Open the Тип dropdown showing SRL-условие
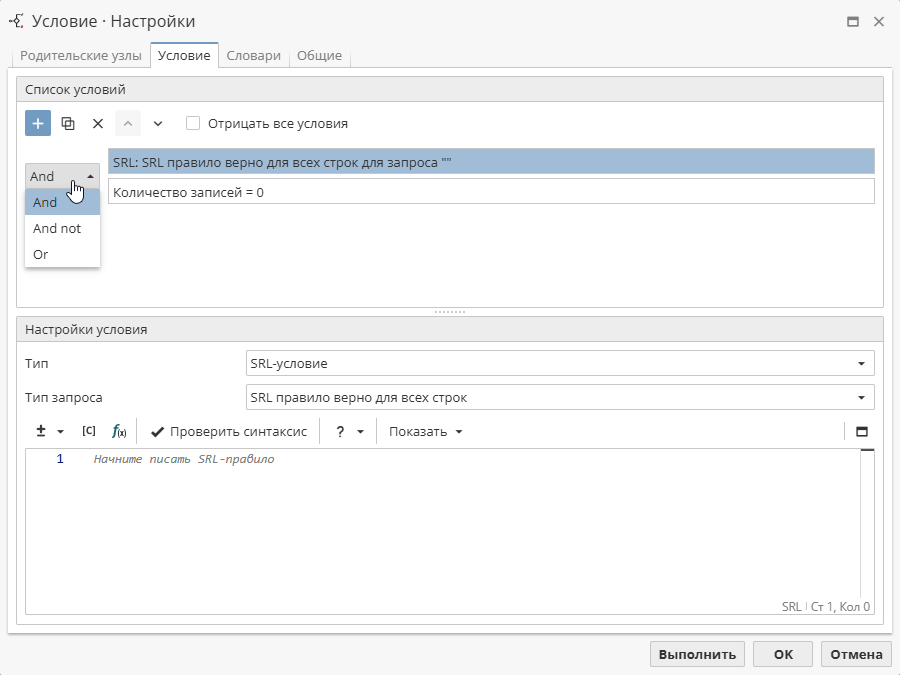The image size is (900, 675). click(560, 363)
